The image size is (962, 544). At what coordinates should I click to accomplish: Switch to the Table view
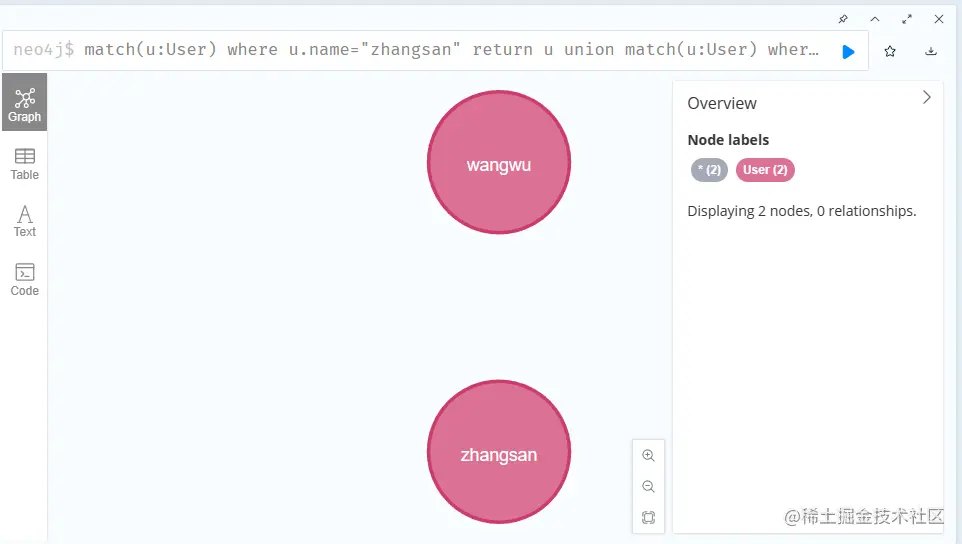point(24,163)
